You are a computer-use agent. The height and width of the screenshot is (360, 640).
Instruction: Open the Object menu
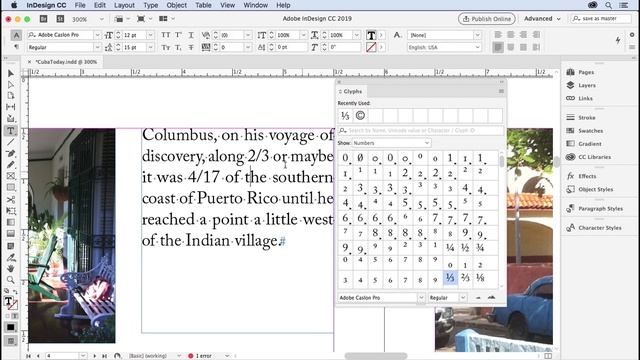point(176,5)
